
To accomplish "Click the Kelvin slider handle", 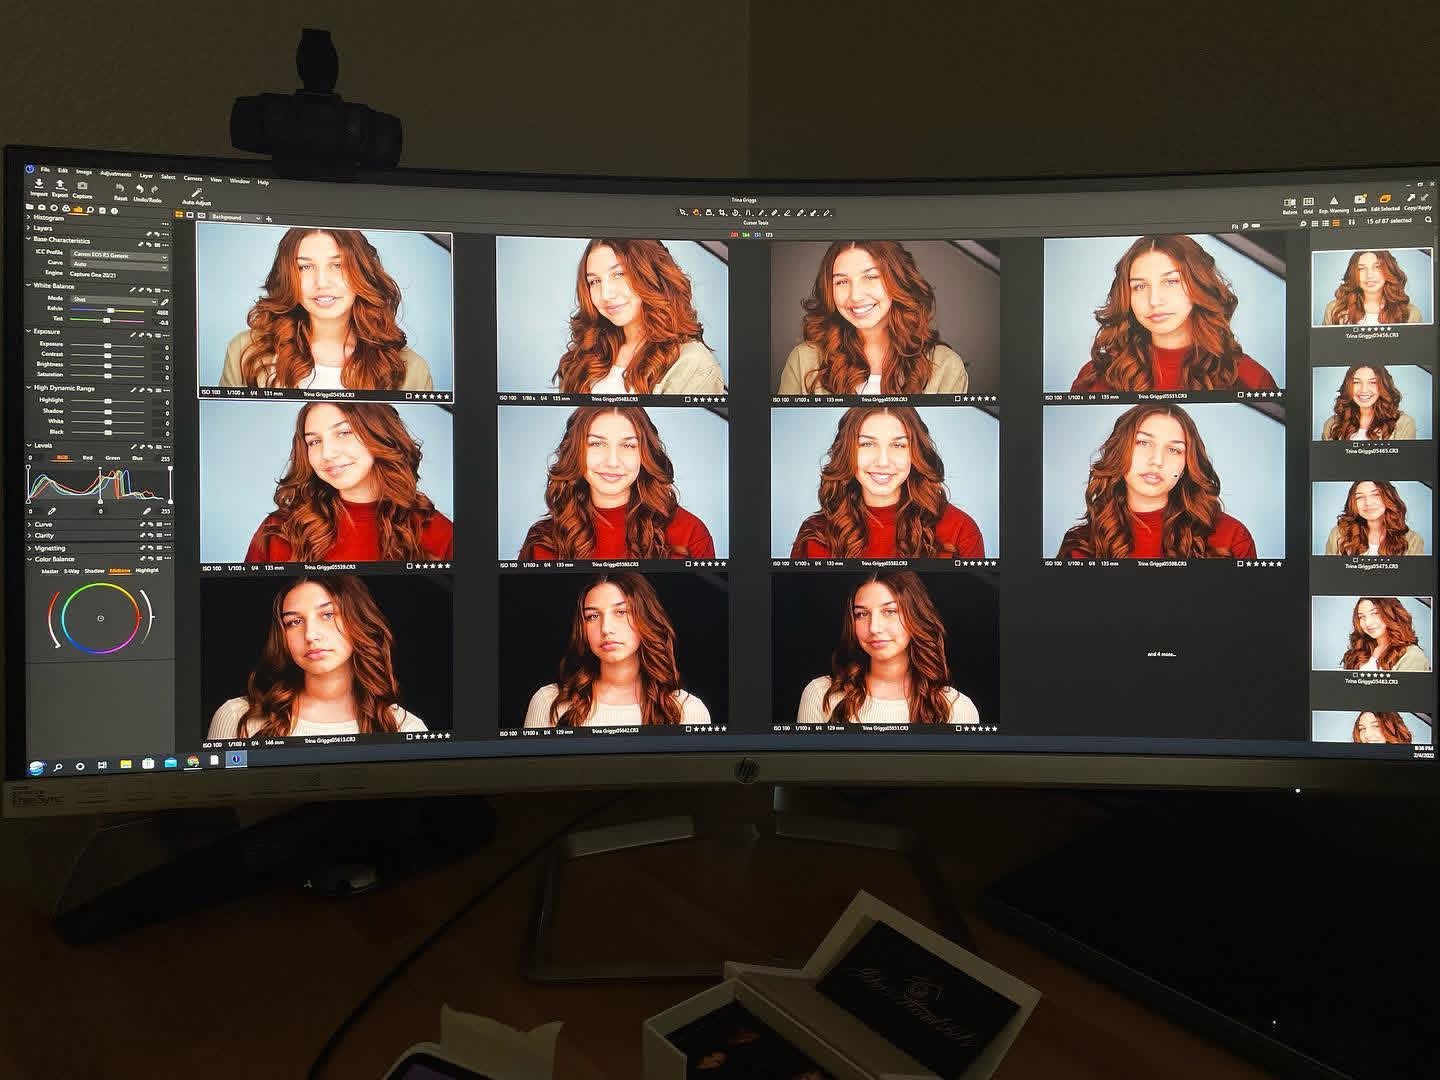I will pyautogui.click(x=111, y=311).
